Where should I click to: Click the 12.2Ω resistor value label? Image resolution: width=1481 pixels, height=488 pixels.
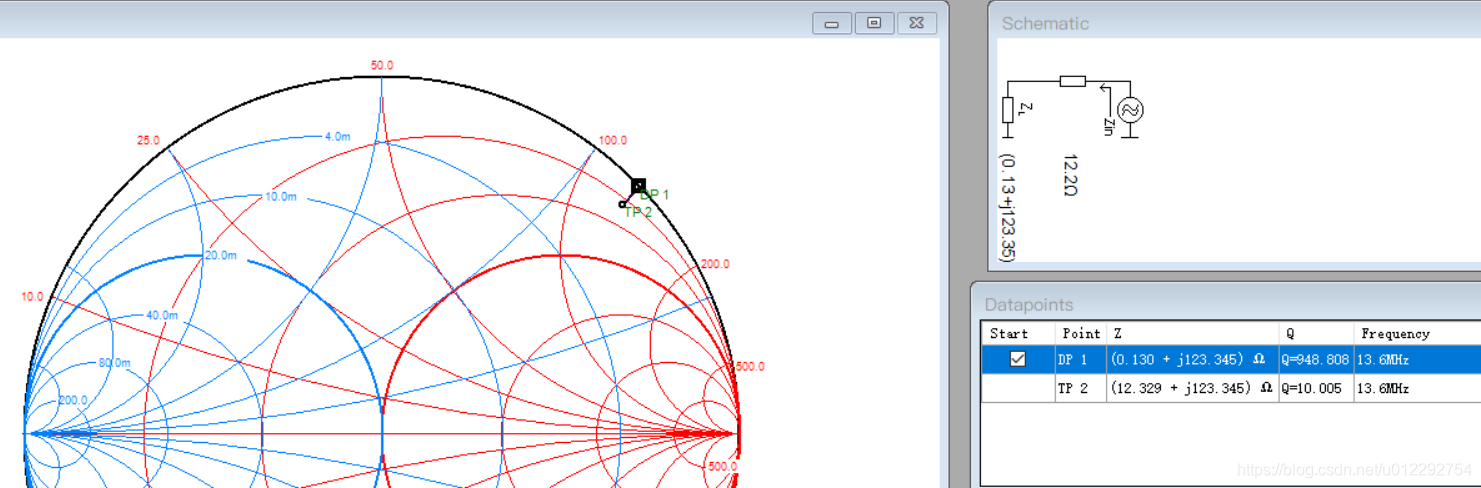coord(1069,175)
